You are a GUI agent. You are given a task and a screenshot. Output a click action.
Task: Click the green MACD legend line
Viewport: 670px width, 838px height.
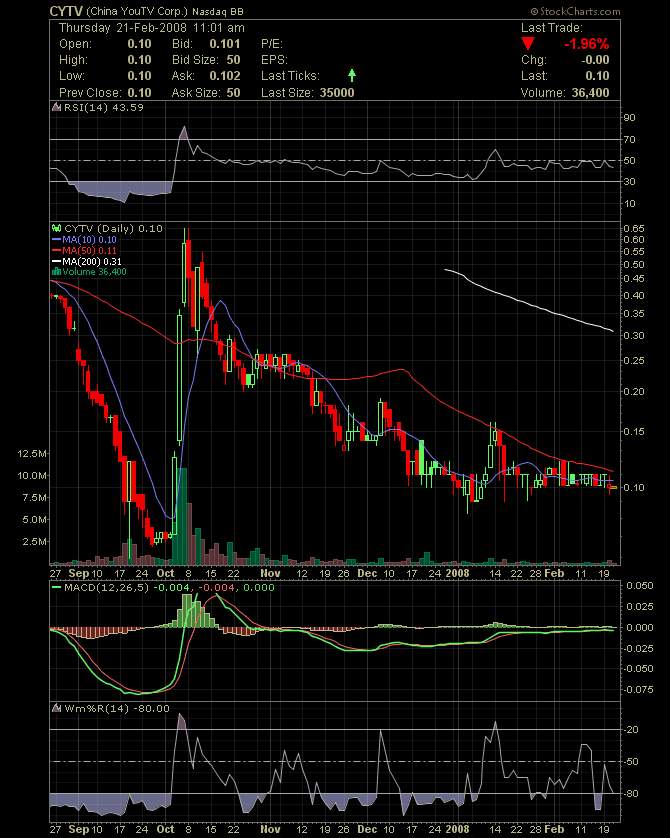tap(57, 587)
